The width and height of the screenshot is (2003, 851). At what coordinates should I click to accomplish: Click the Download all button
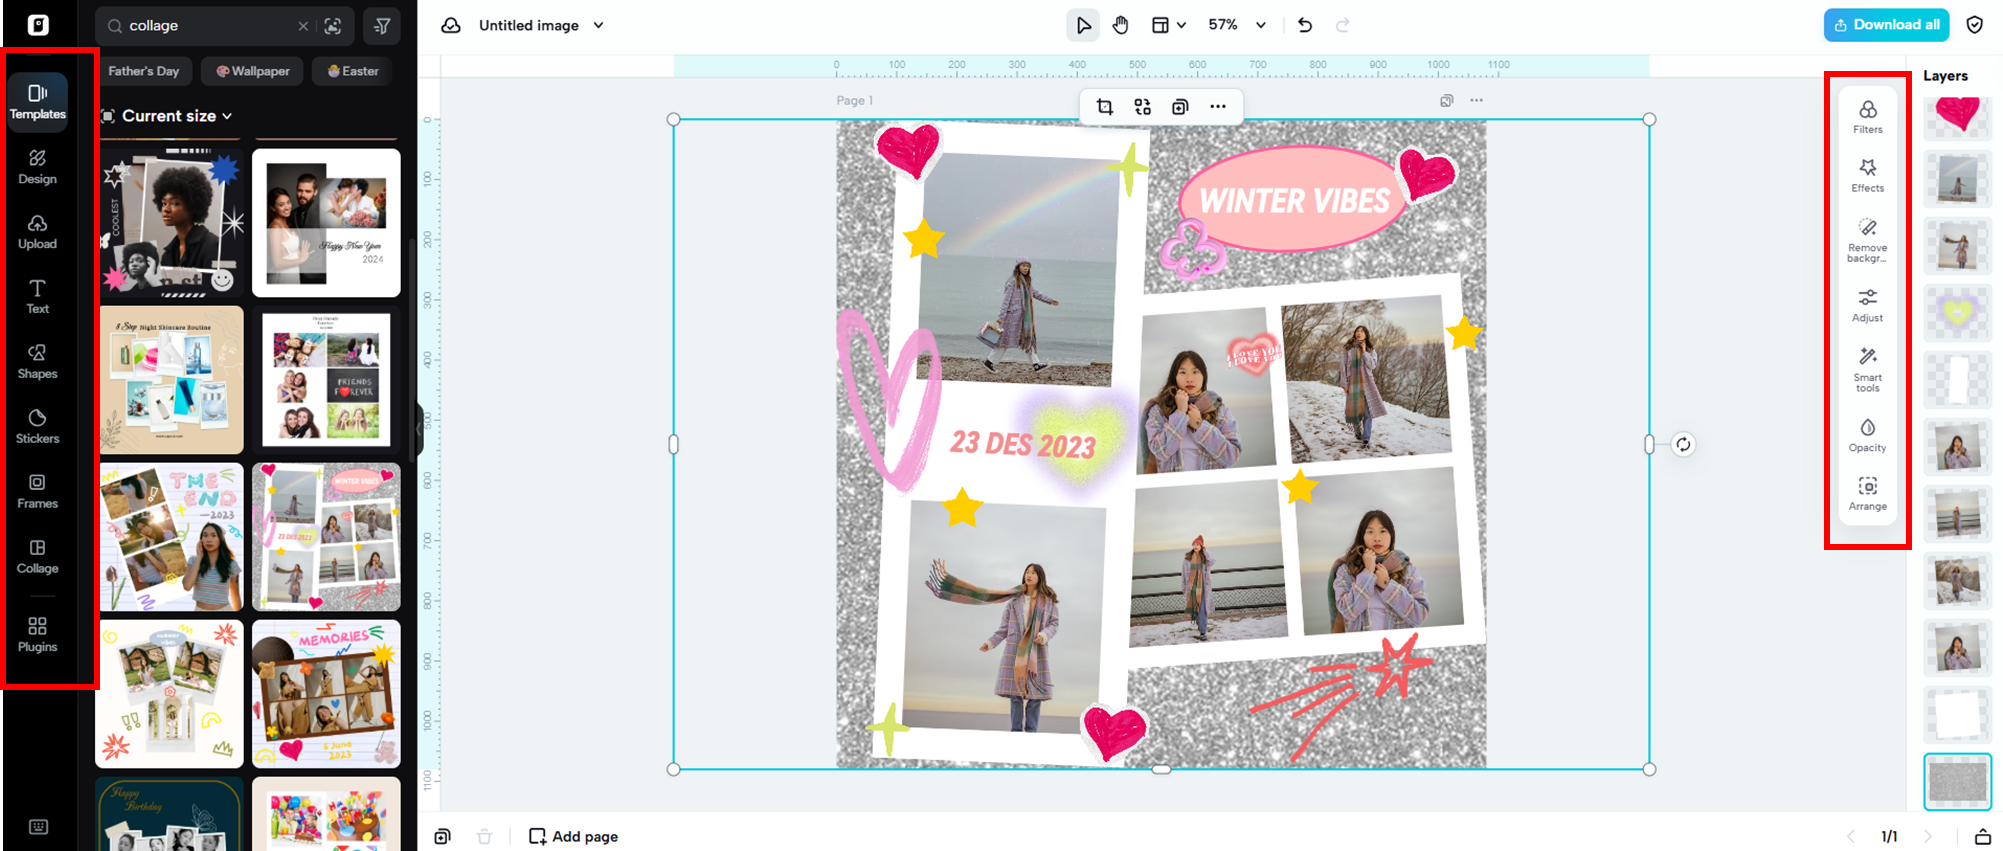point(1885,25)
